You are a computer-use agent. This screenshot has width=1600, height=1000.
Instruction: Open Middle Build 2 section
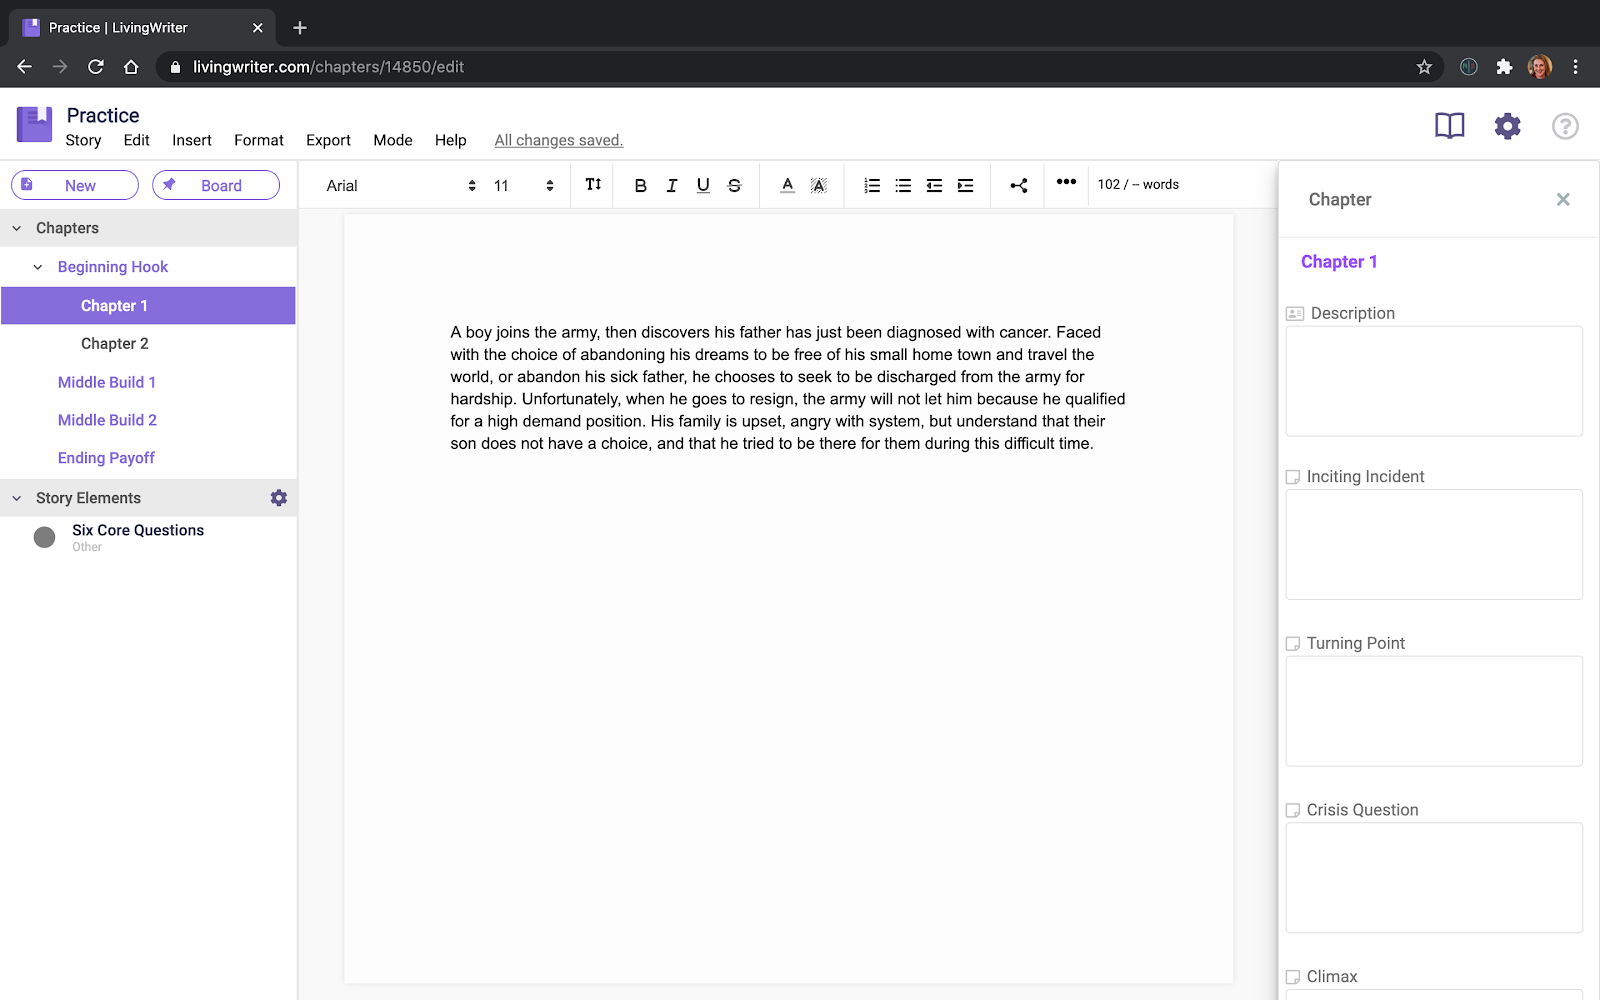point(107,420)
